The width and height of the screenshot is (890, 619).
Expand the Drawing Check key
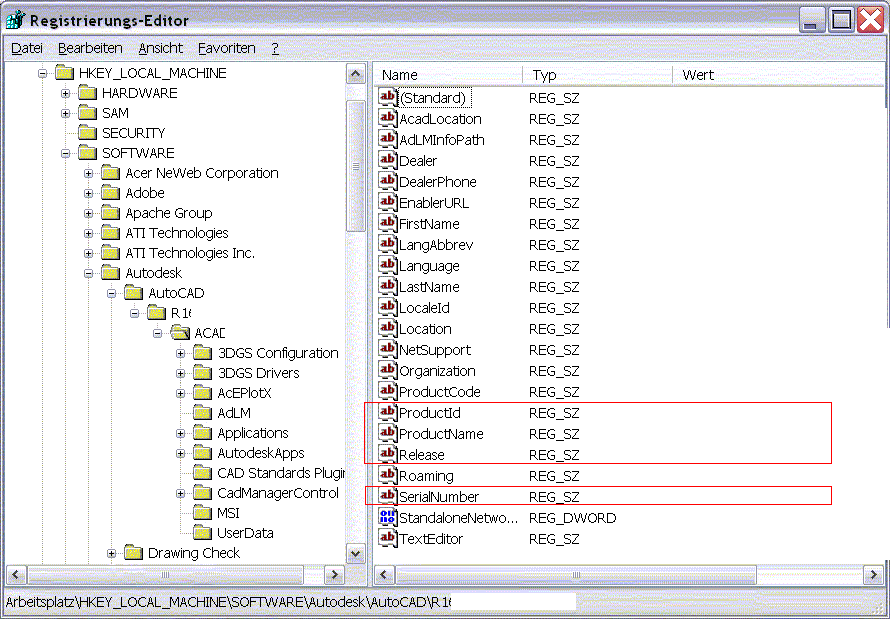point(111,553)
